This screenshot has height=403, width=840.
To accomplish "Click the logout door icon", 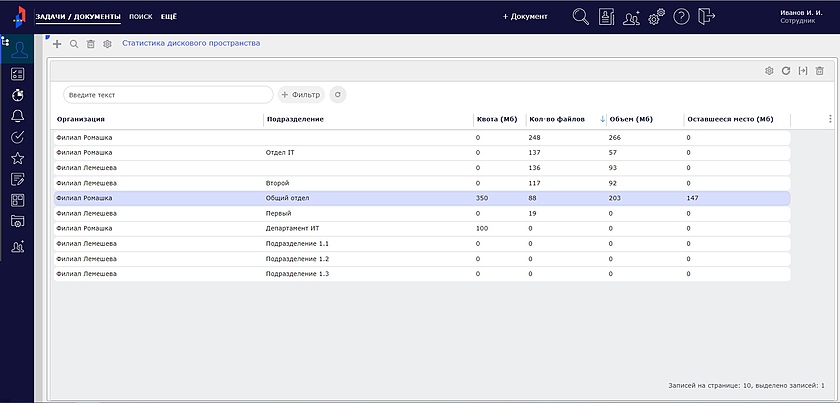I will click(708, 17).
